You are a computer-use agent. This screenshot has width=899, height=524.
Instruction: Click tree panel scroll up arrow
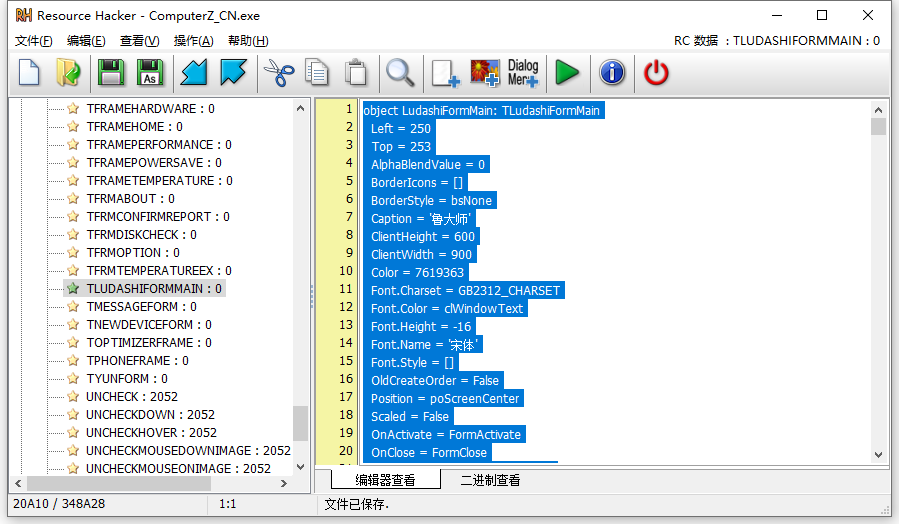coord(300,108)
